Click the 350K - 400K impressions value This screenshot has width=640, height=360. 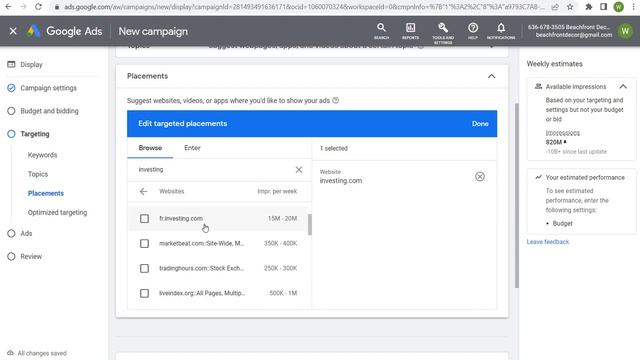(280, 243)
